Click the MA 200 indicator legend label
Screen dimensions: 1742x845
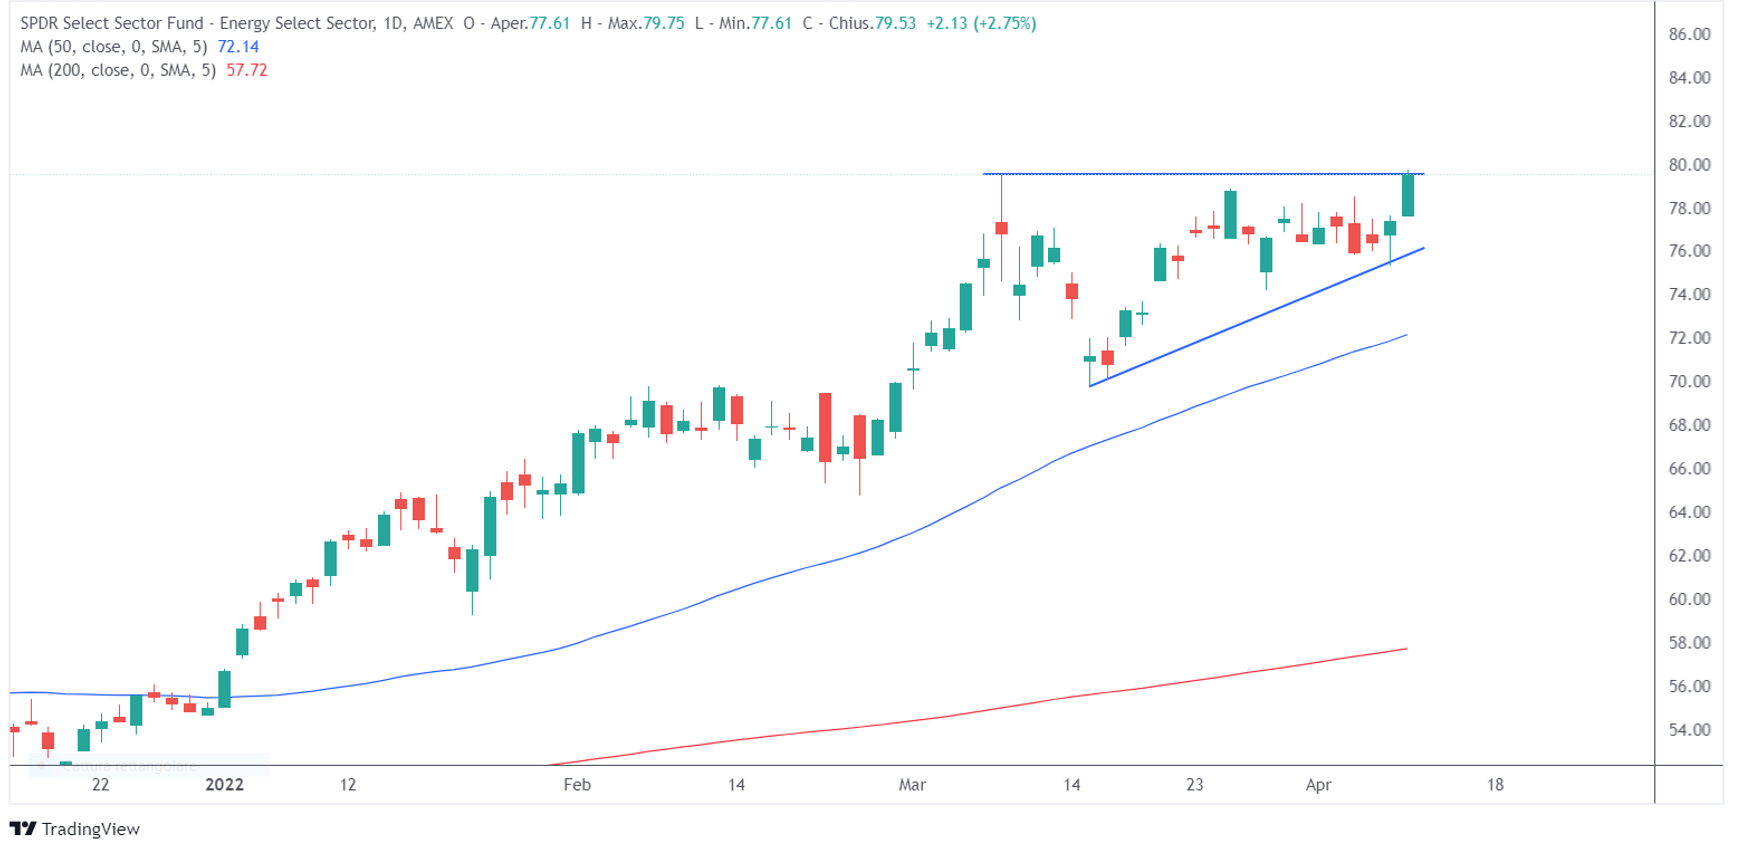pyautogui.click(x=117, y=70)
